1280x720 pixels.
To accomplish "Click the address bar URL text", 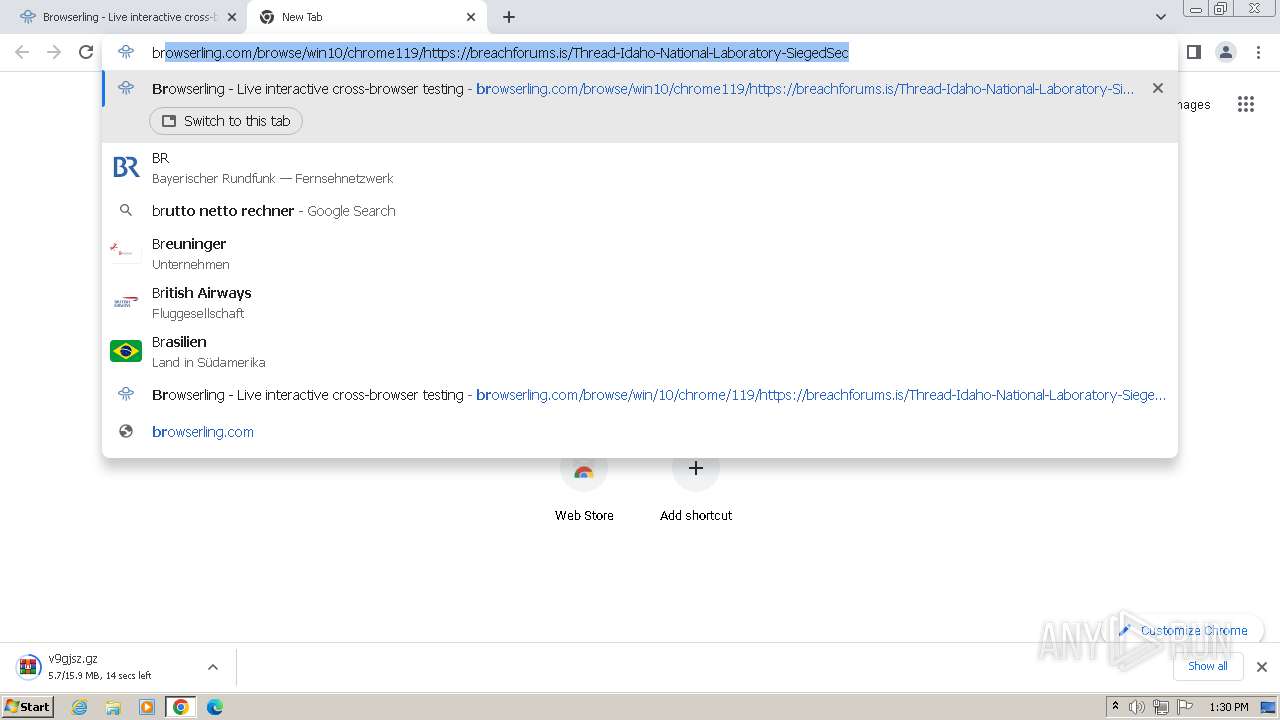I will (x=500, y=52).
